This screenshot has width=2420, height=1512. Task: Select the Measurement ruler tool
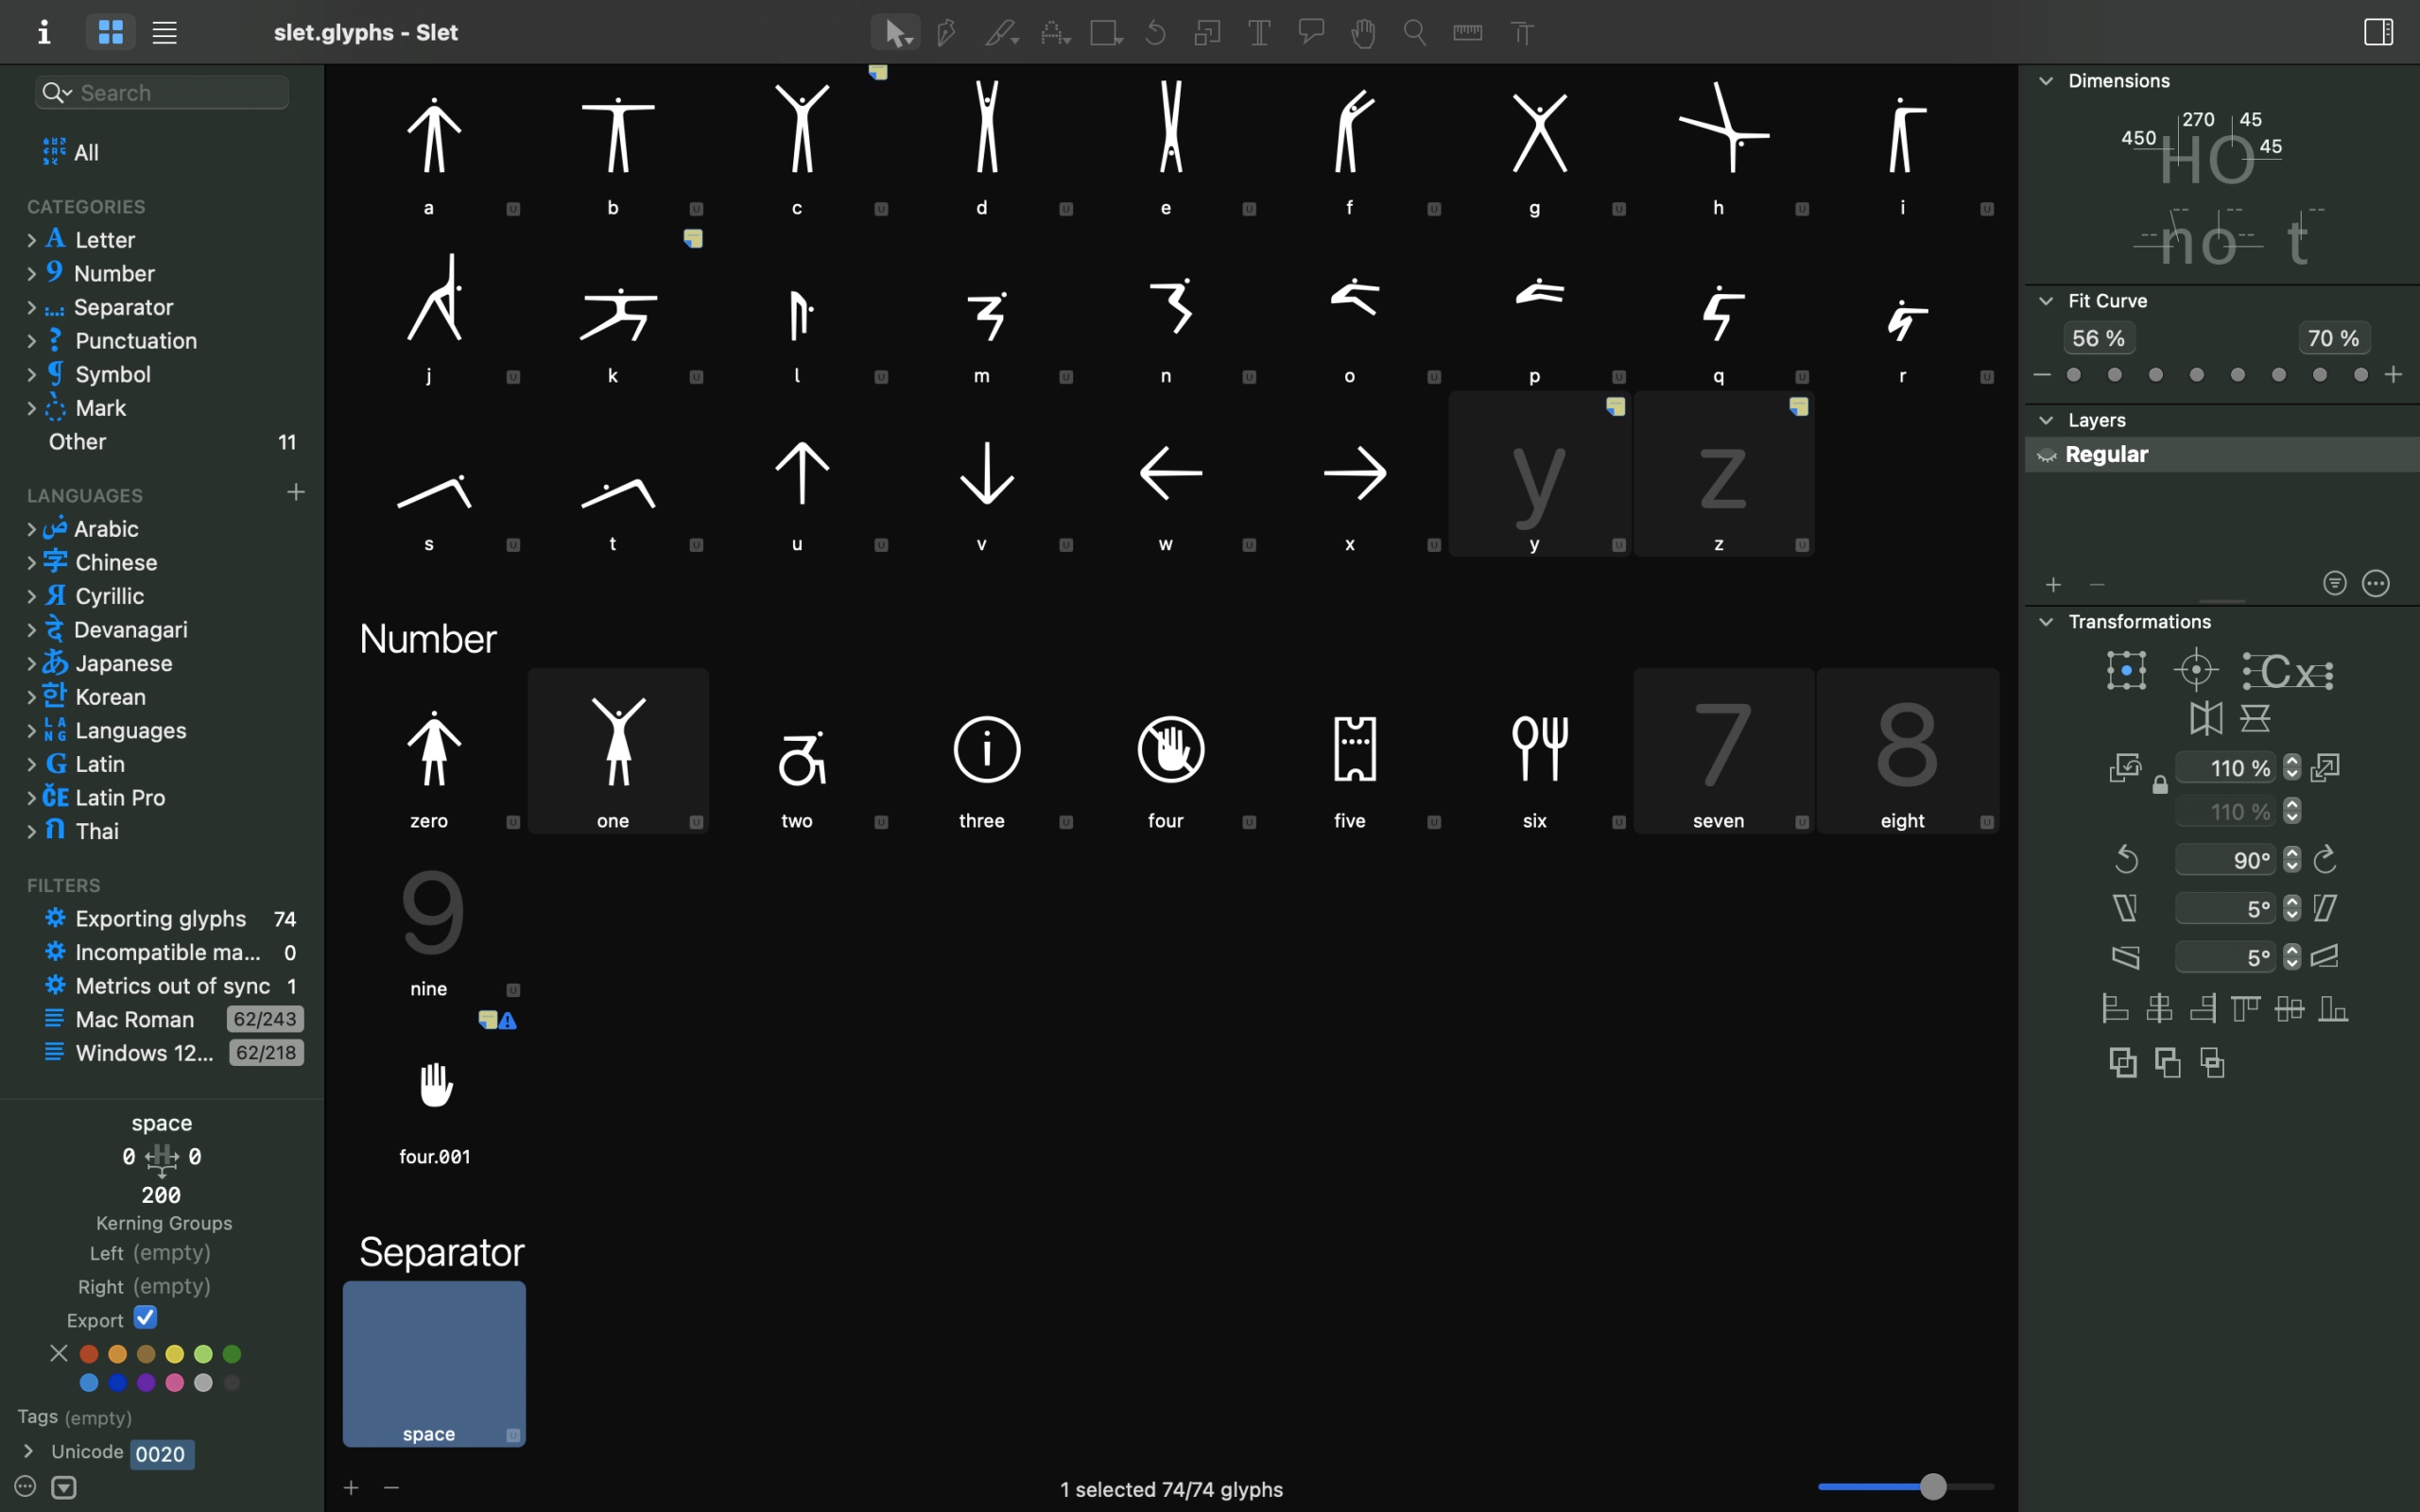(1467, 33)
